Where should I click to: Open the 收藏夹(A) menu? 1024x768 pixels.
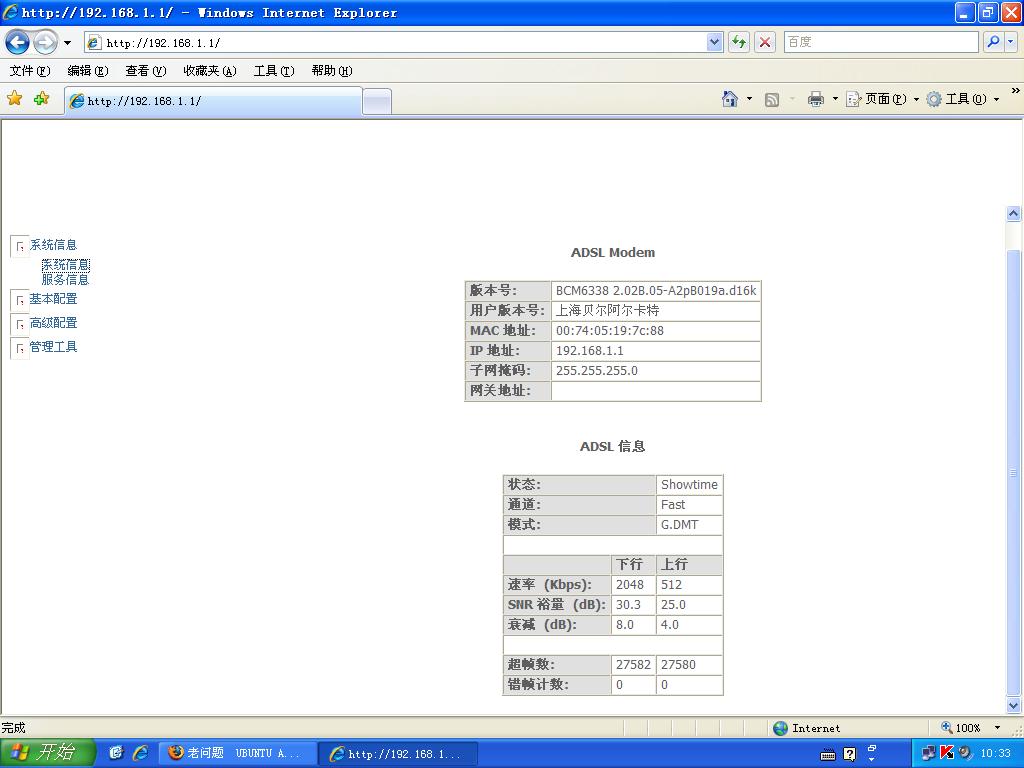(x=210, y=71)
